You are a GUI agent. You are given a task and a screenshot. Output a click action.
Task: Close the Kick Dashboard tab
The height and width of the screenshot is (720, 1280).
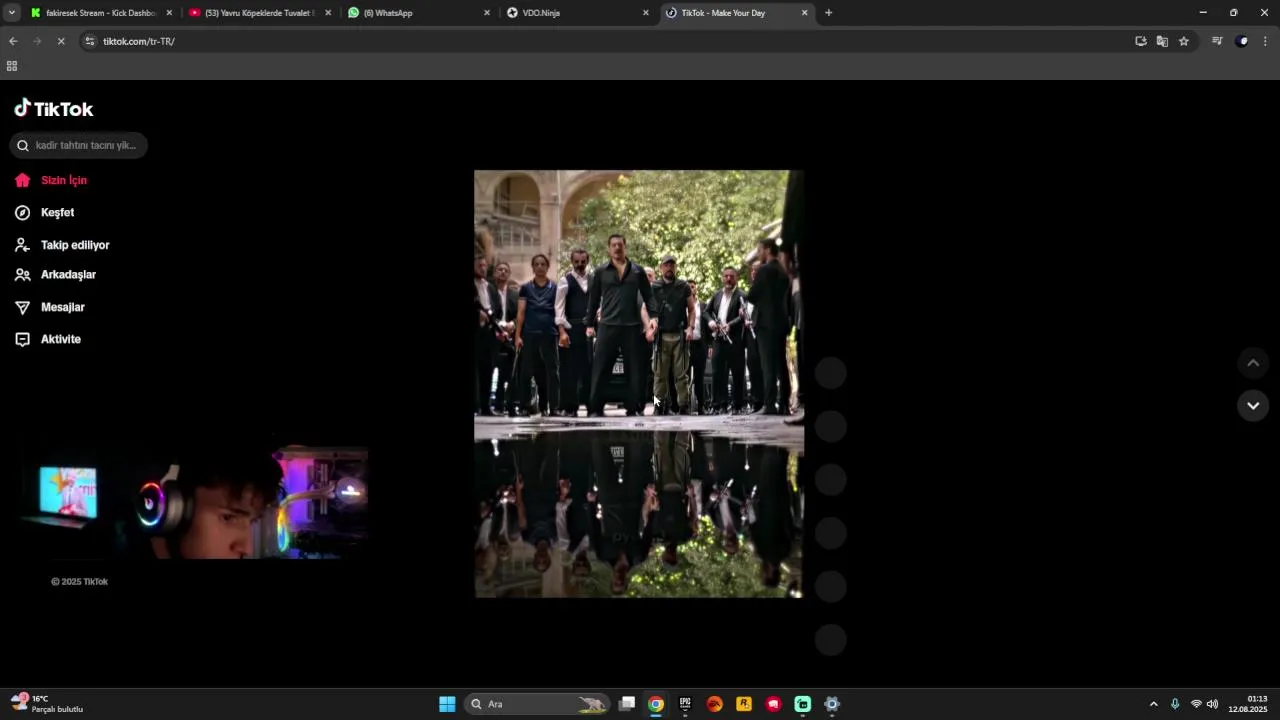coord(169,13)
